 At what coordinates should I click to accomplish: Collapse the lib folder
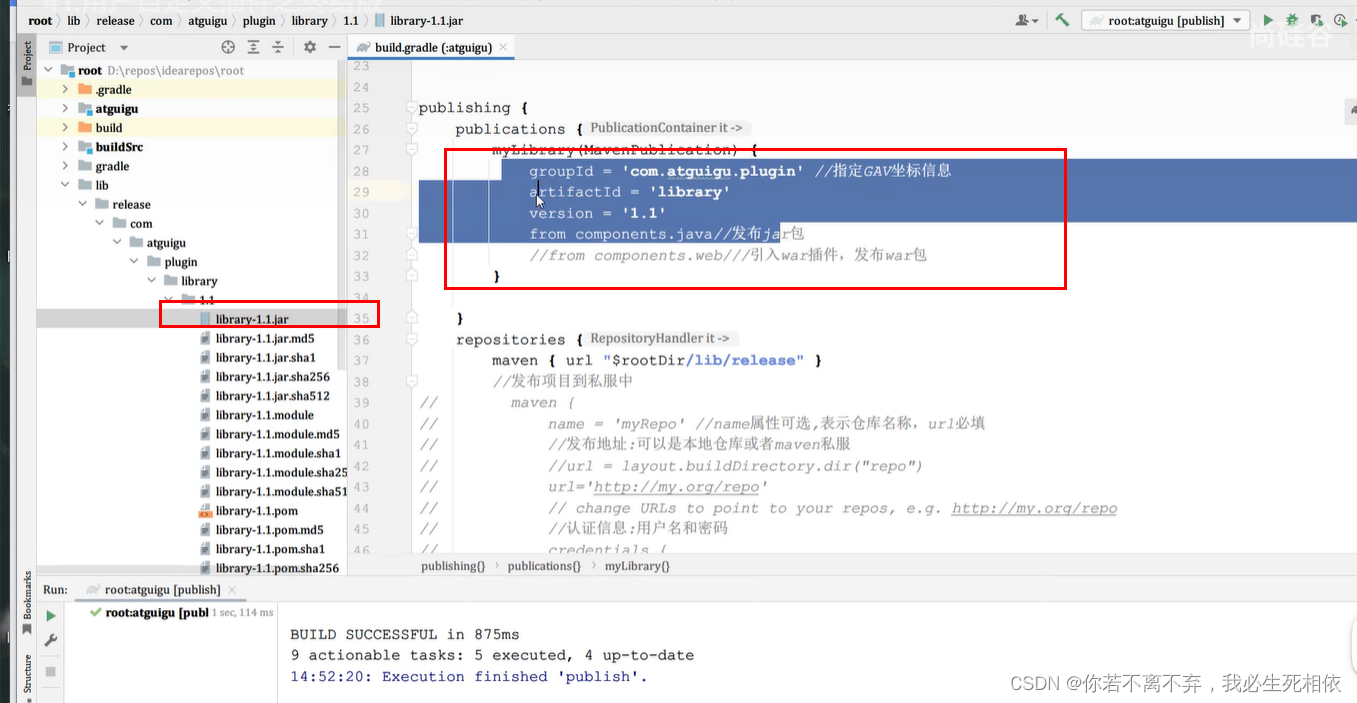tap(65, 185)
